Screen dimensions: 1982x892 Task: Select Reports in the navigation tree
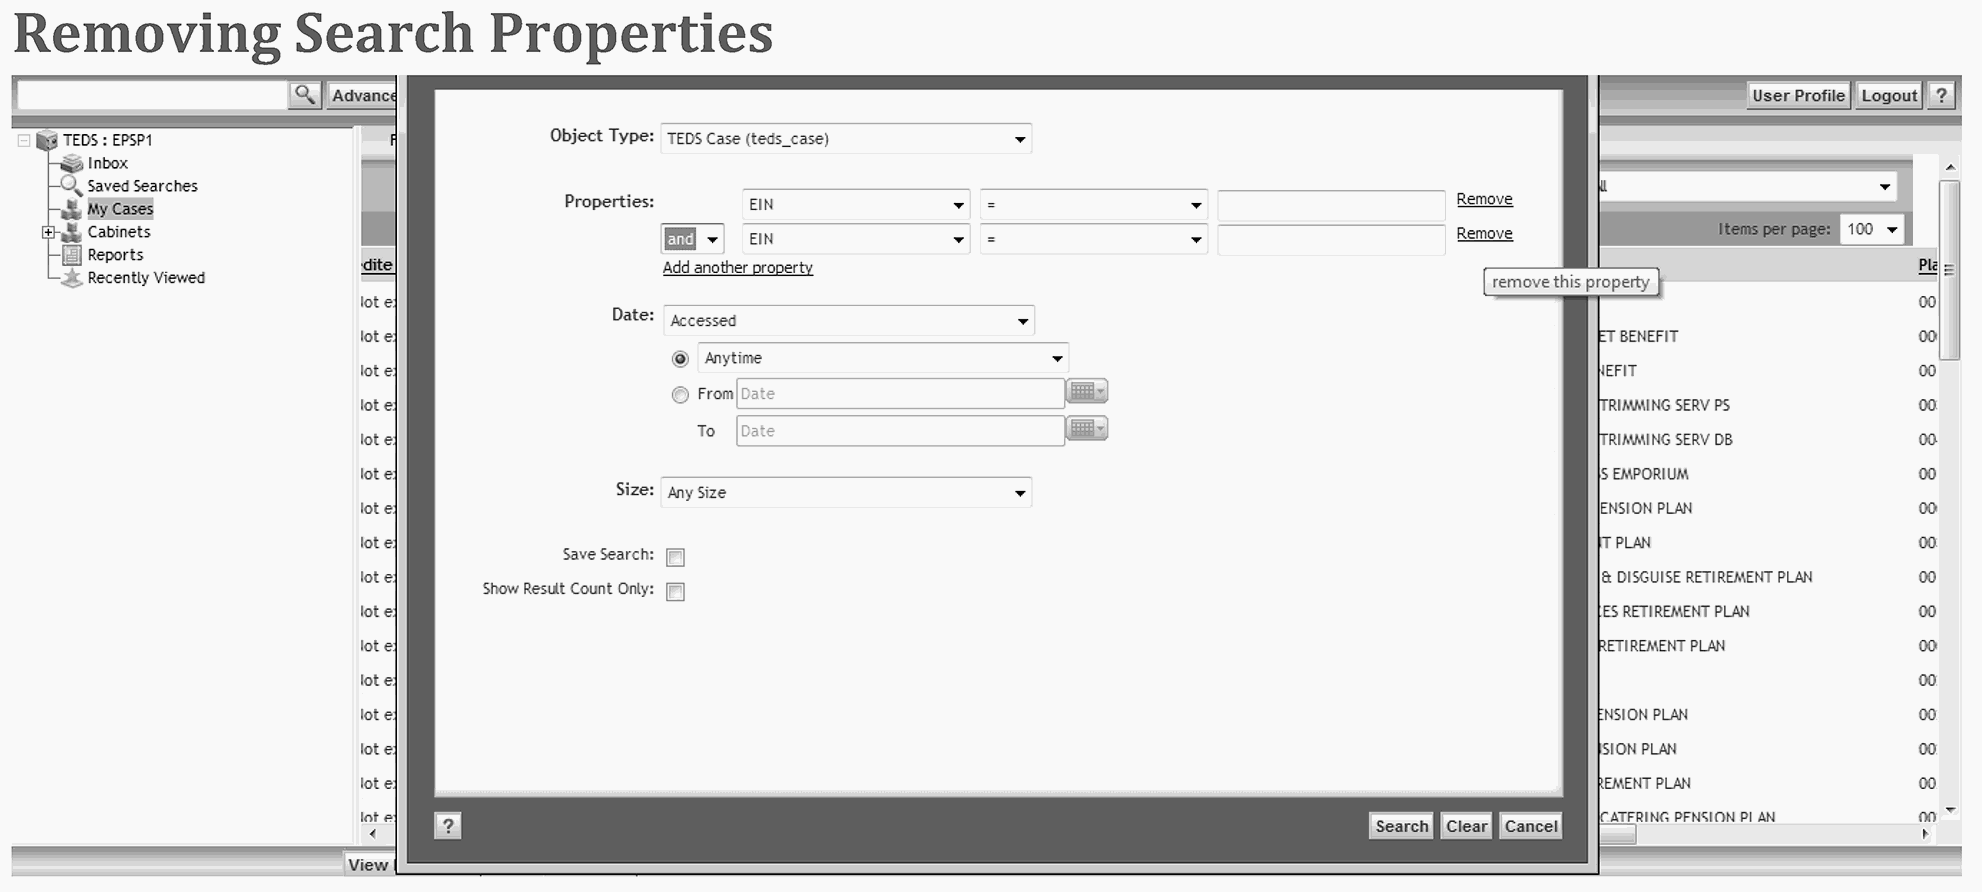point(115,255)
